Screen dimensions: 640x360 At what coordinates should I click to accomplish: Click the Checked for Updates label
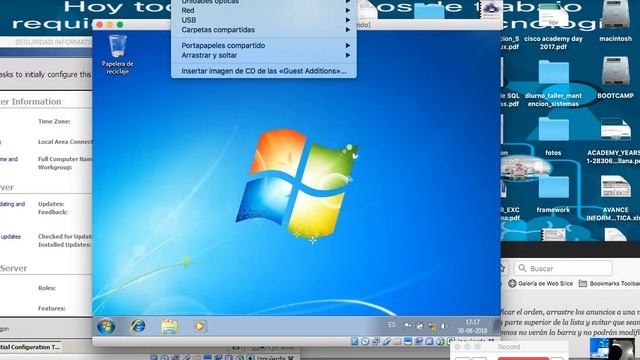[65, 236]
